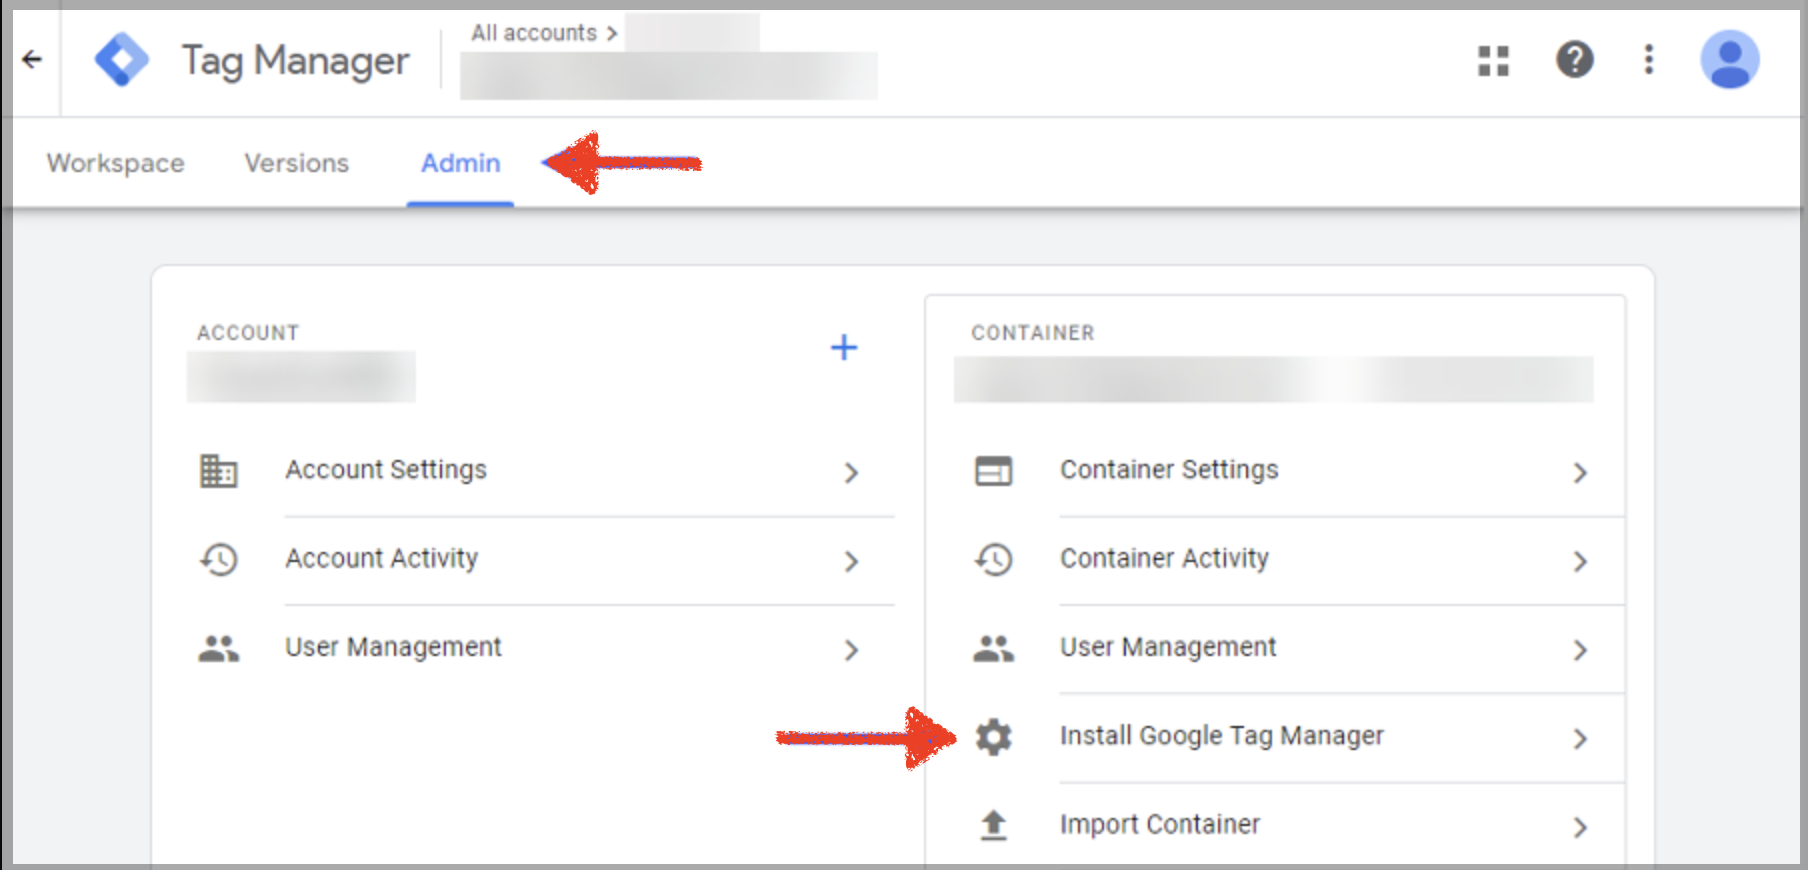Click the container User Management people icon
This screenshot has height=870, width=1808.
(x=993, y=648)
